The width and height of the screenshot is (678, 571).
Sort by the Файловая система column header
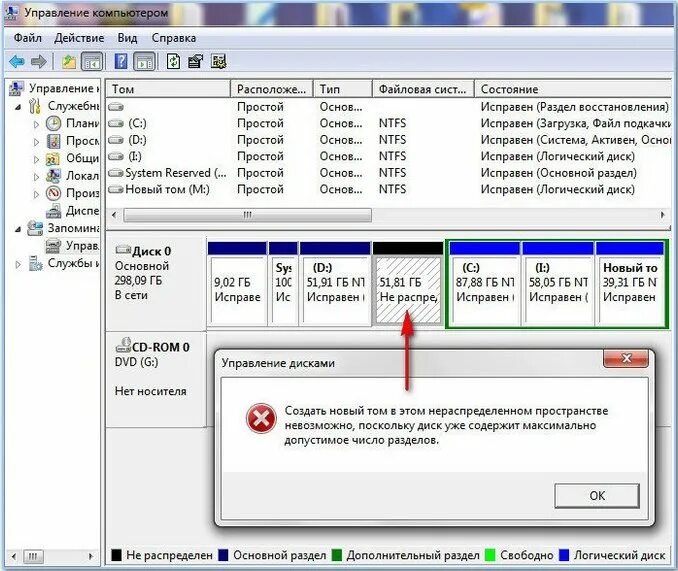[423, 89]
